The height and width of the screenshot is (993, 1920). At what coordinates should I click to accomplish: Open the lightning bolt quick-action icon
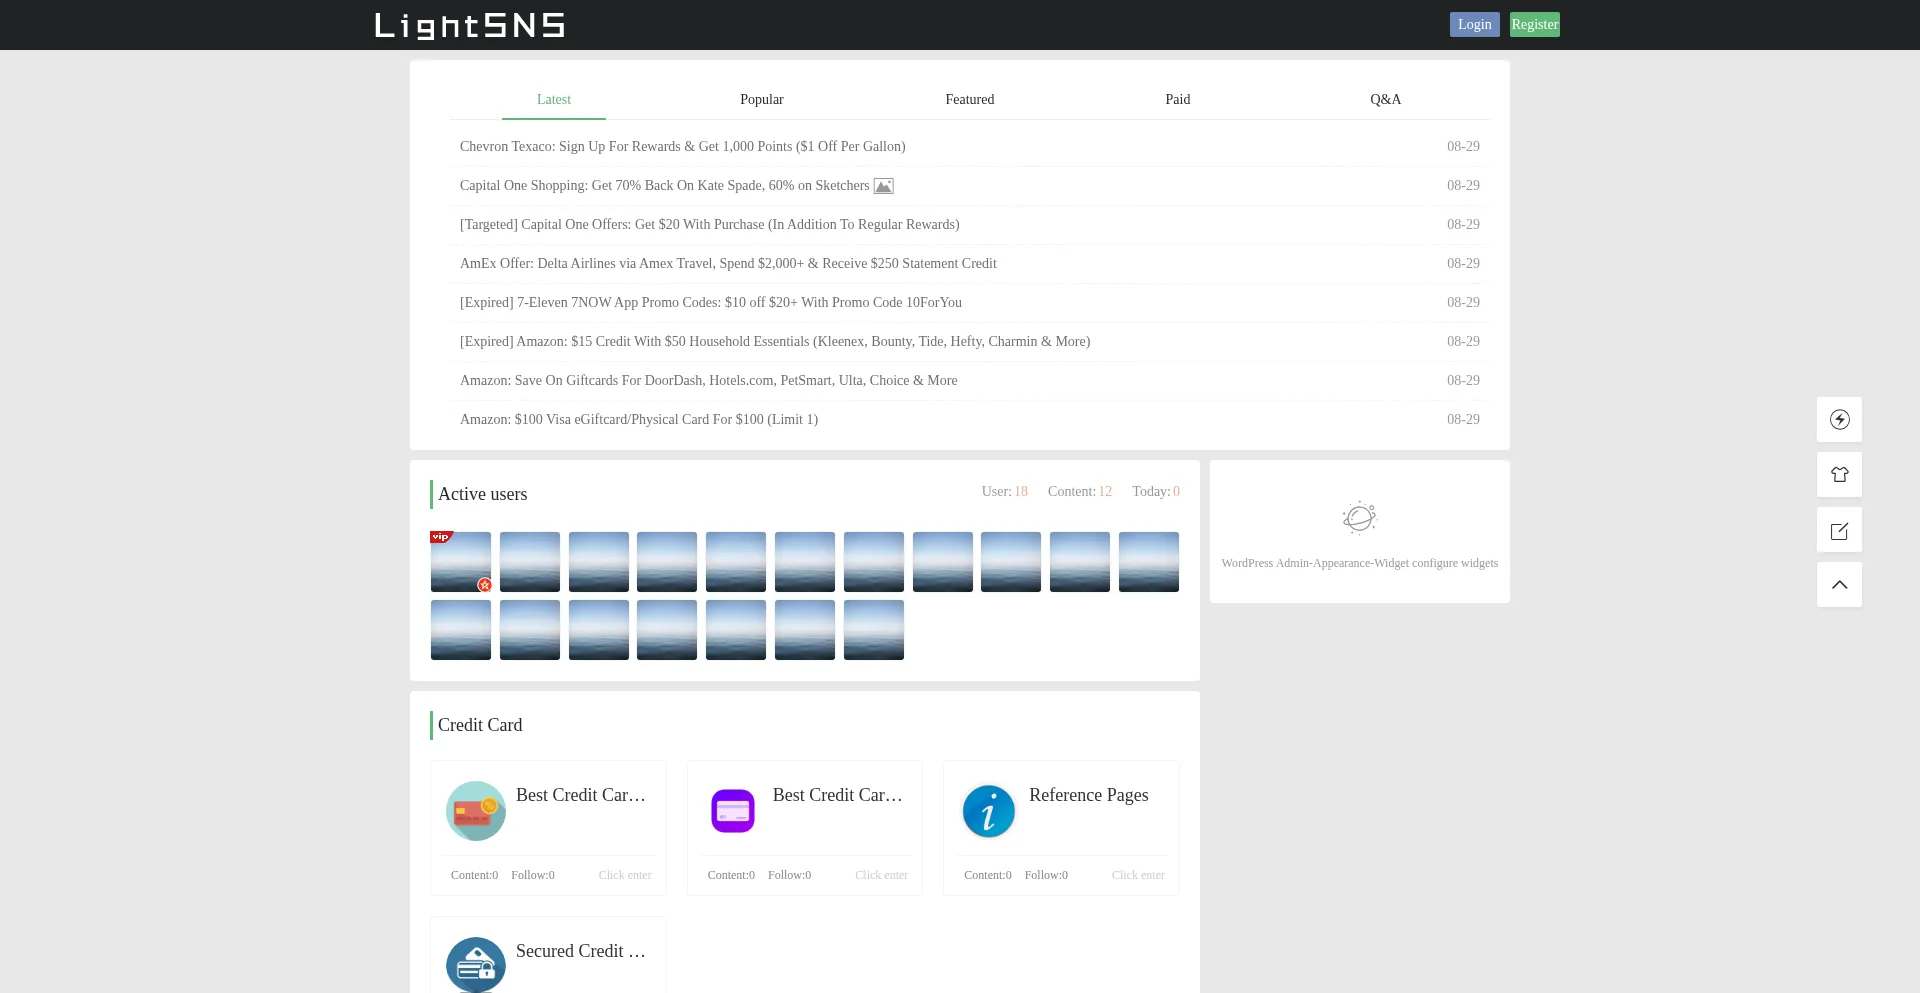tap(1839, 420)
